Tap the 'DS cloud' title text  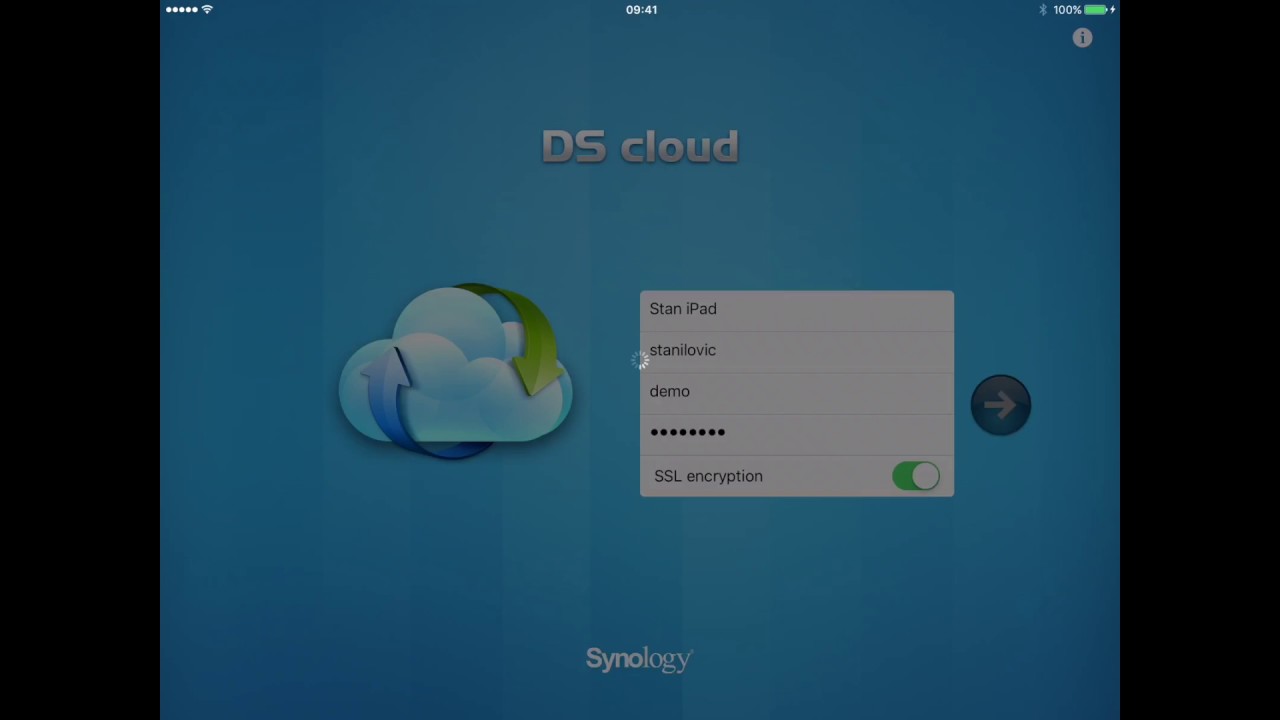point(640,147)
